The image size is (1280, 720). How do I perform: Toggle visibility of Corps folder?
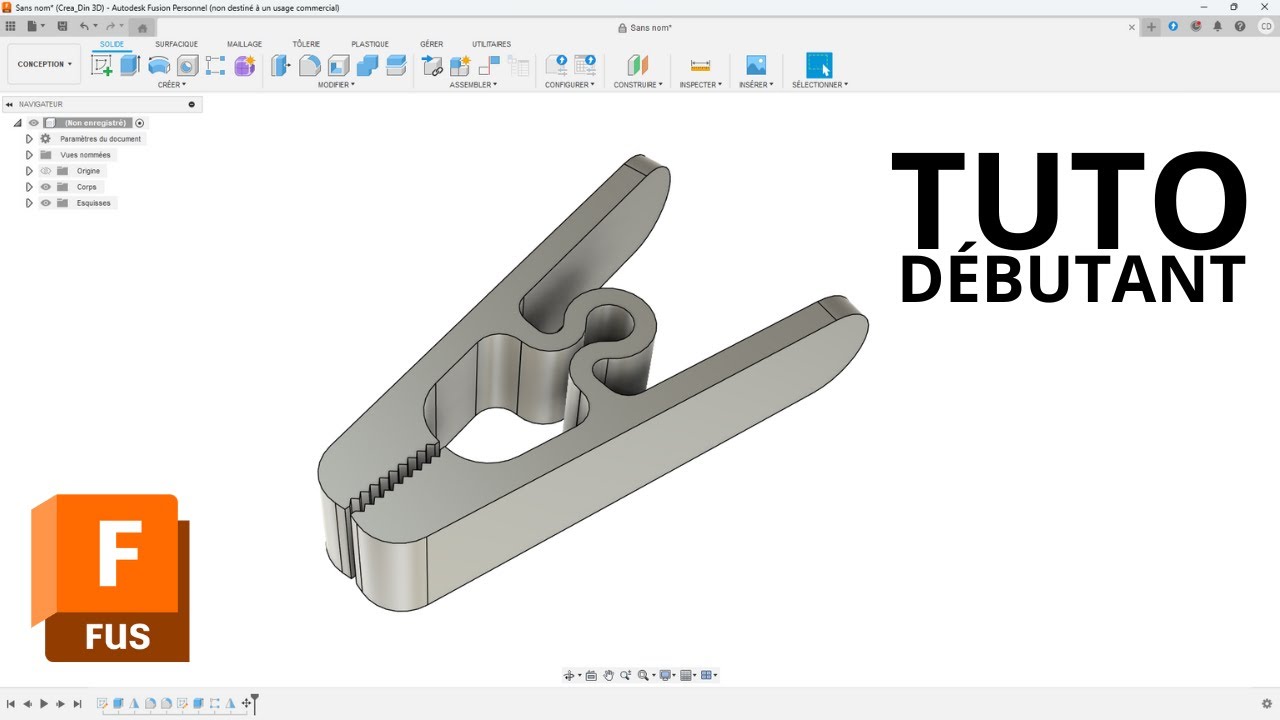tap(46, 187)
